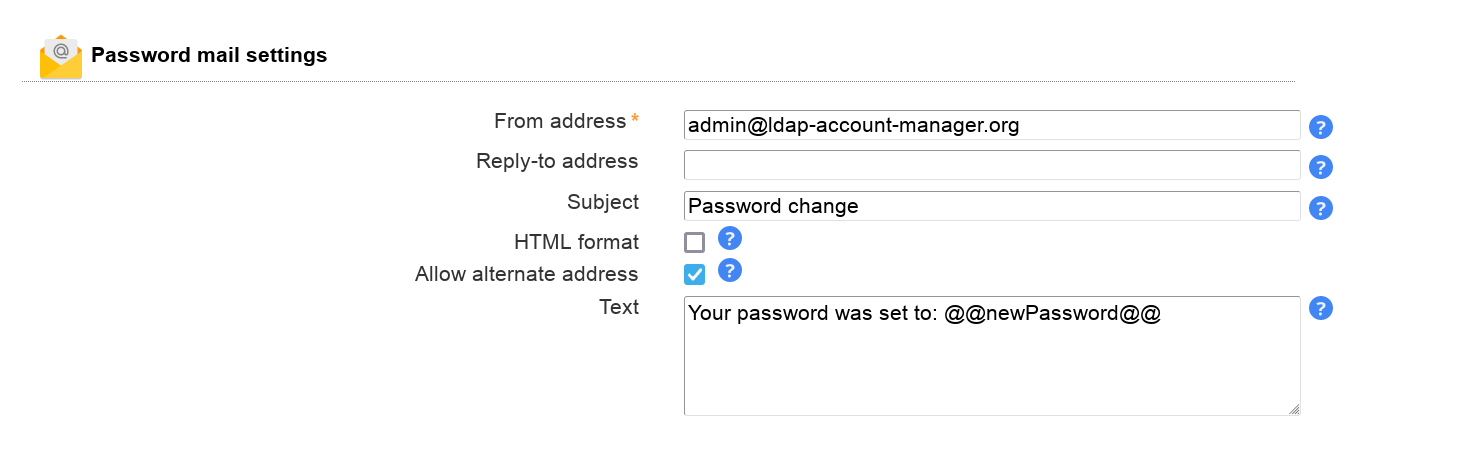Click the Password mail settings heading

209,55
